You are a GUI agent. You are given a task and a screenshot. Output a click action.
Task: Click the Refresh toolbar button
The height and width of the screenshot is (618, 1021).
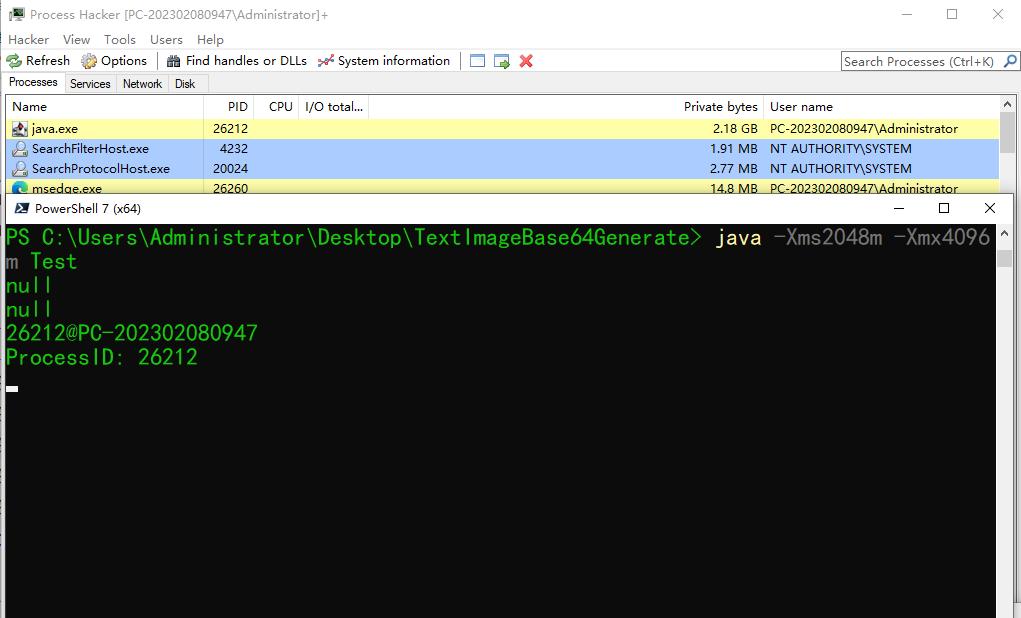pyautogui.click(x=39, y=61)
